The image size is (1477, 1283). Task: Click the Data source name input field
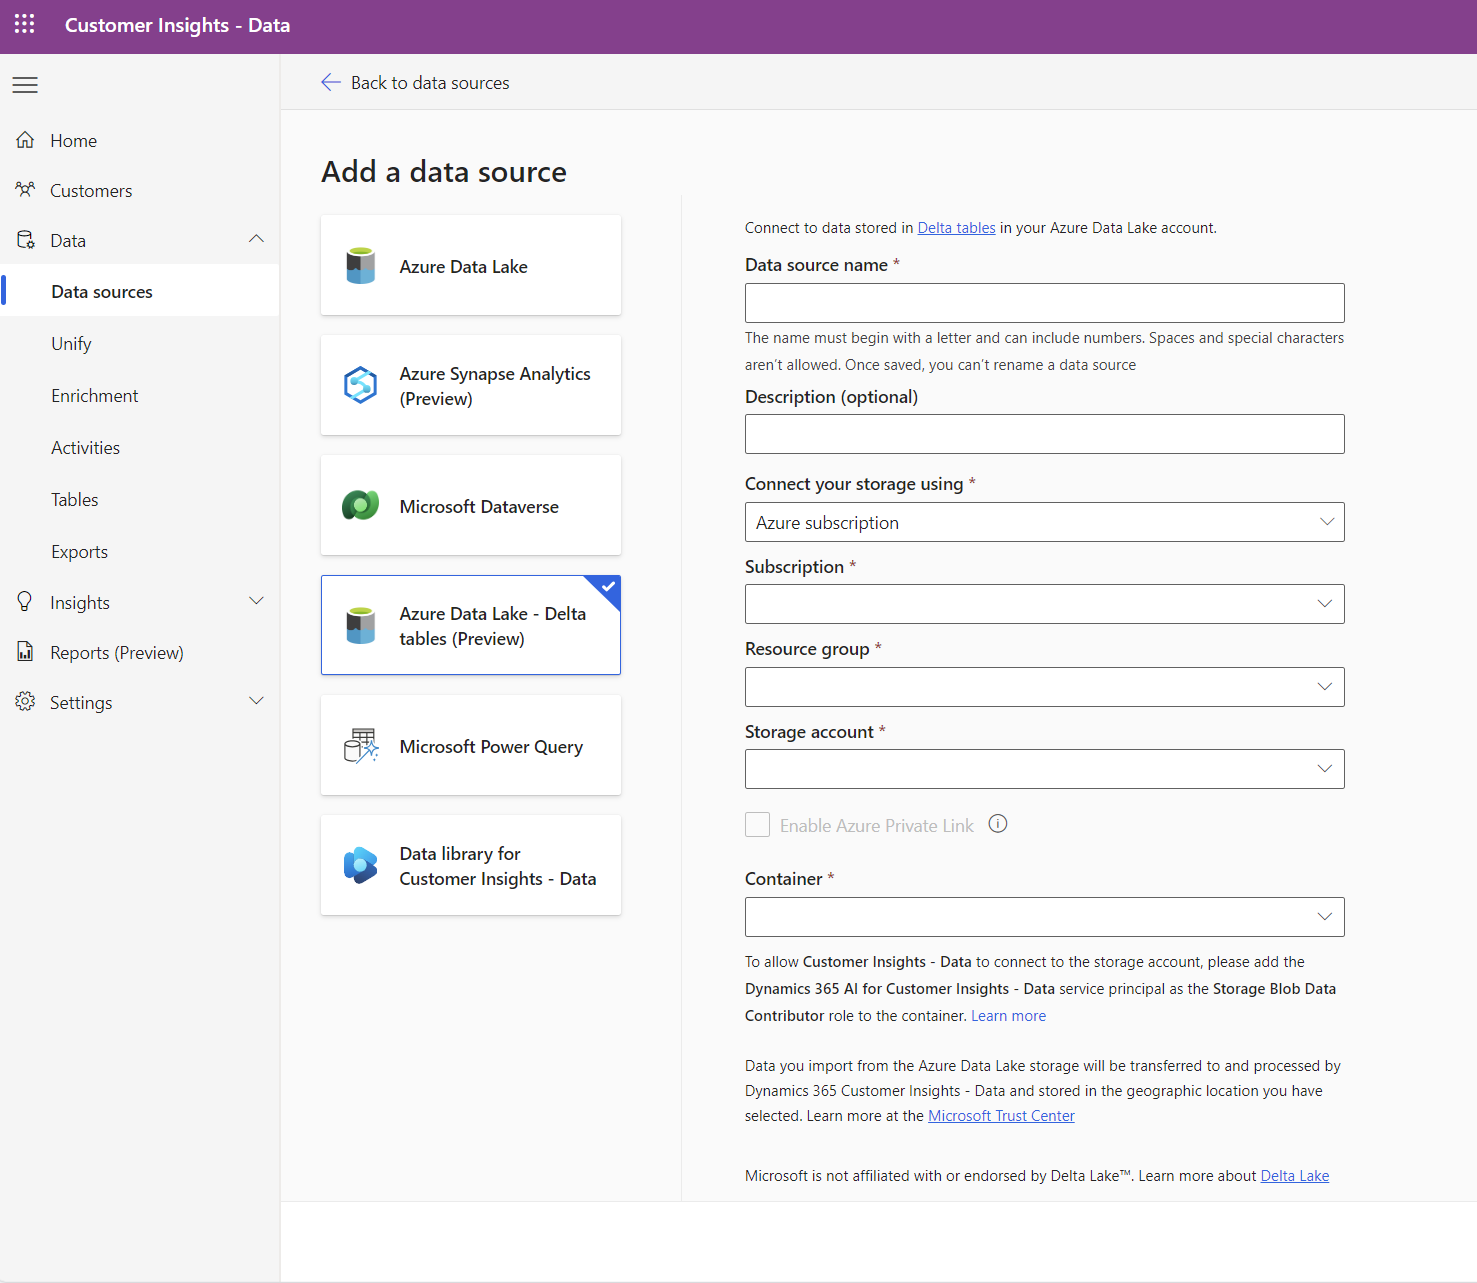[x=1044, y=303]
